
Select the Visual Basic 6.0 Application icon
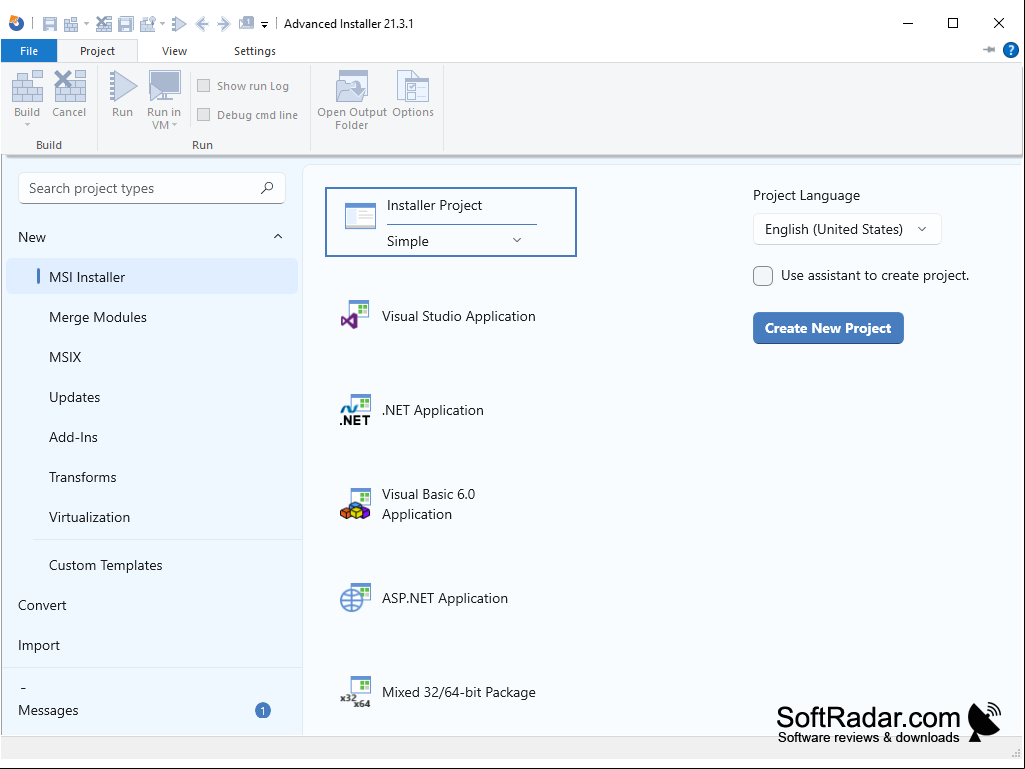click(356, 504)
